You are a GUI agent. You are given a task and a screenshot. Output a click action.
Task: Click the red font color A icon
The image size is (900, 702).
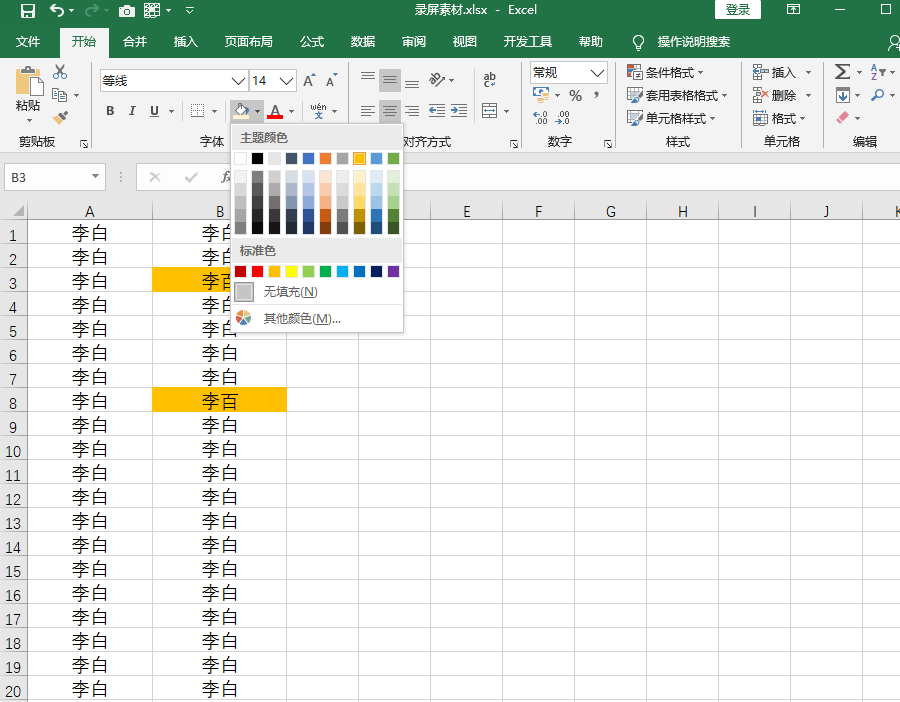275,111
